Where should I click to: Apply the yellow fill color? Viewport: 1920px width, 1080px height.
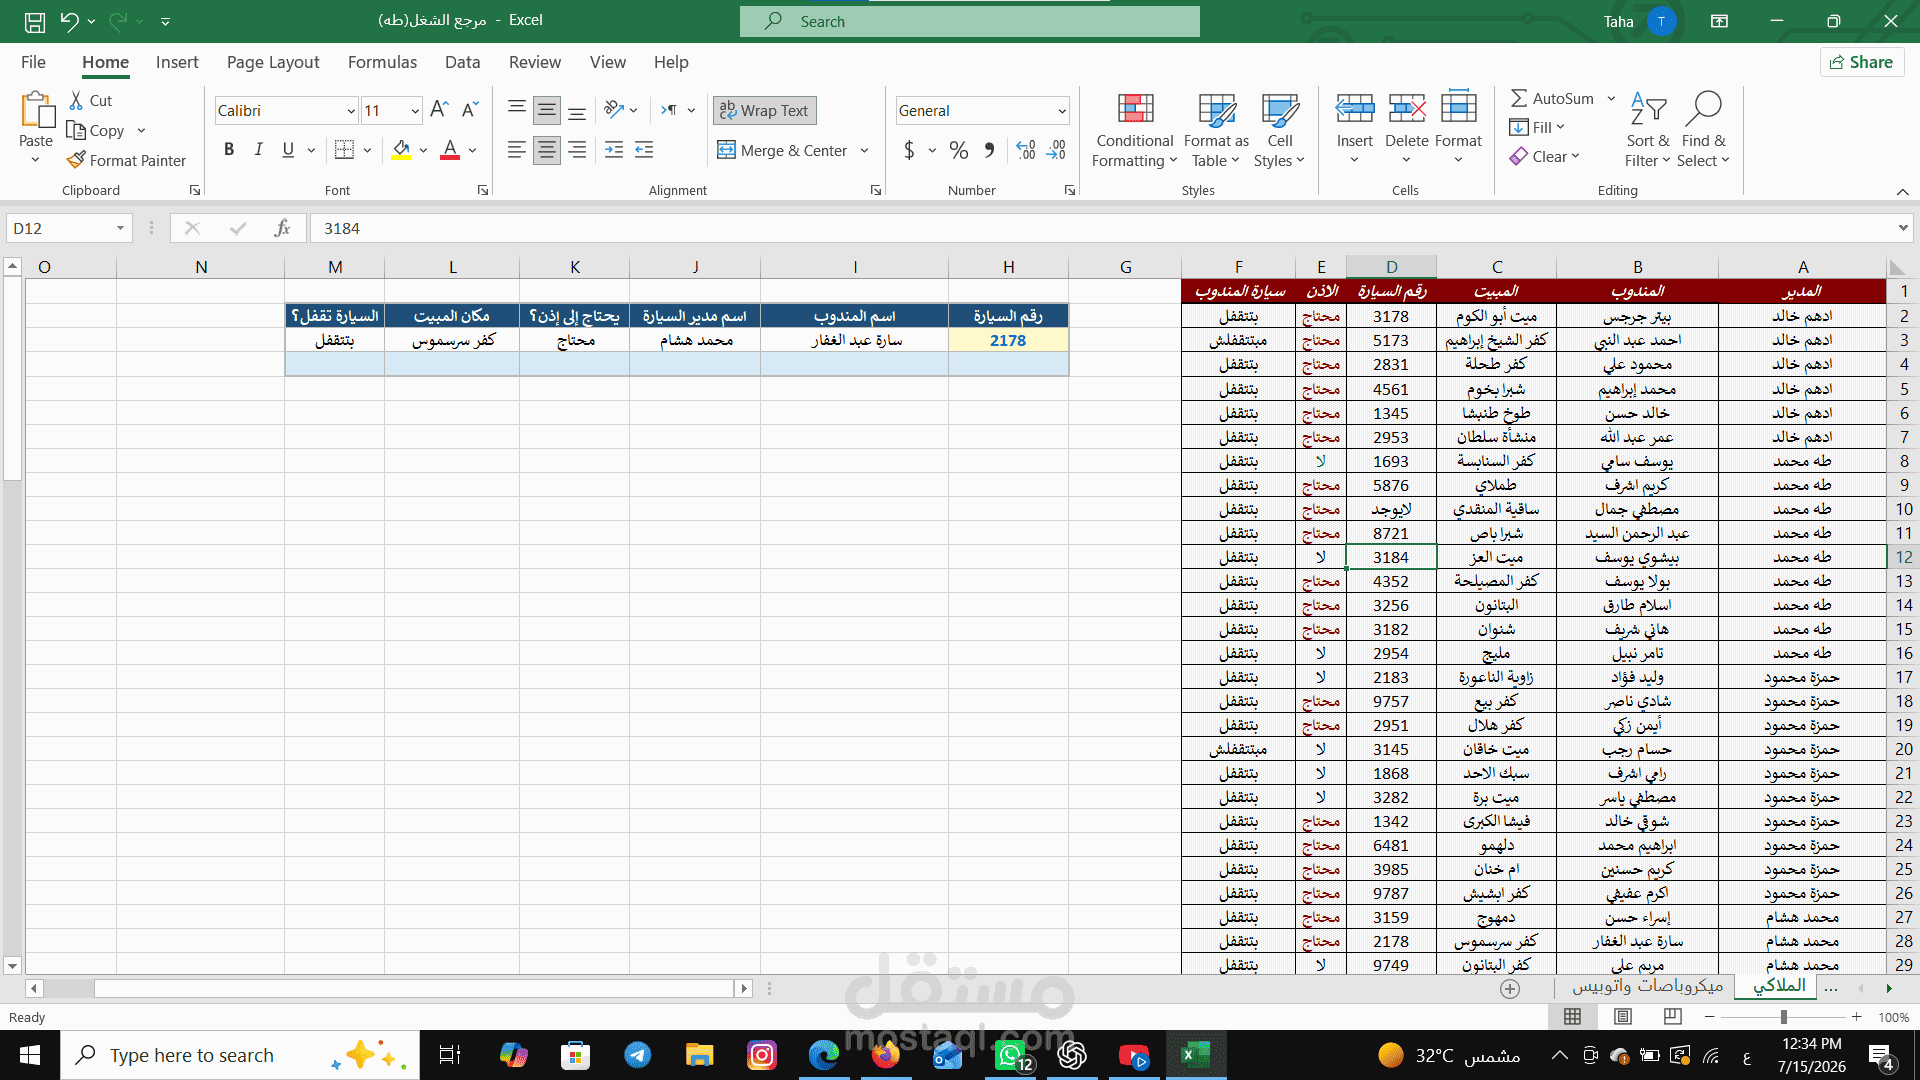pos(401,150)
